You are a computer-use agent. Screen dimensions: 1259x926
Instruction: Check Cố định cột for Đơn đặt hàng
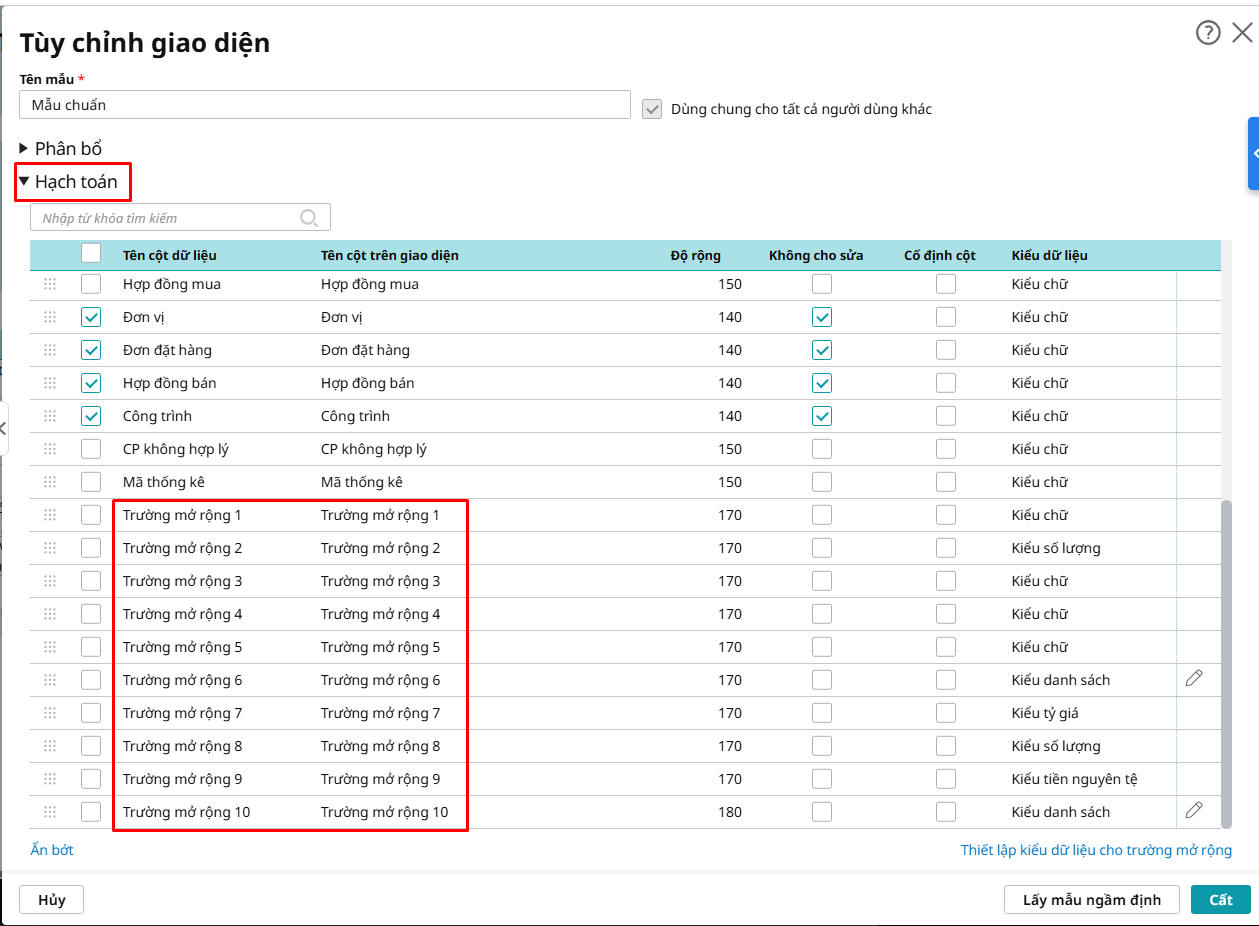(945, 350)
